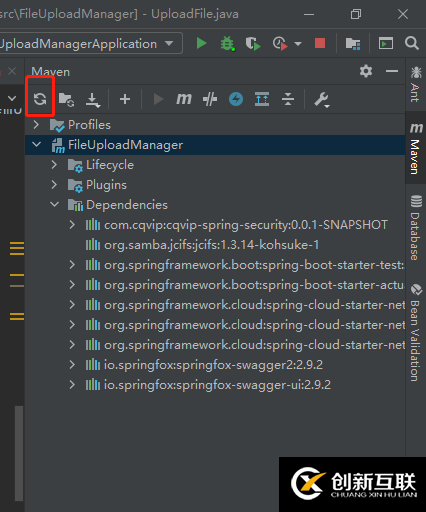
Task: Toggle Maven offline mode icon
Action: pos(236,99)
